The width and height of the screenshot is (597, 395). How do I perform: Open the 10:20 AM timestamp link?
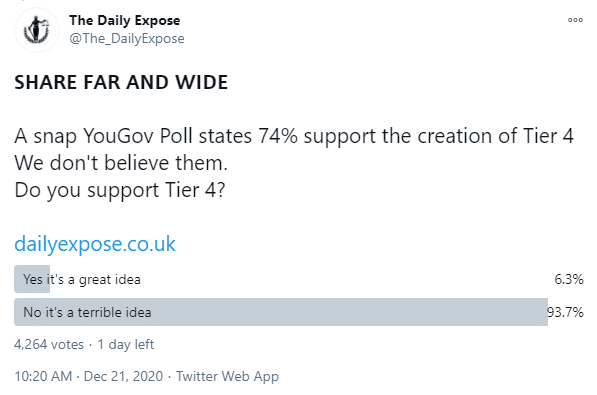[43, 376]
